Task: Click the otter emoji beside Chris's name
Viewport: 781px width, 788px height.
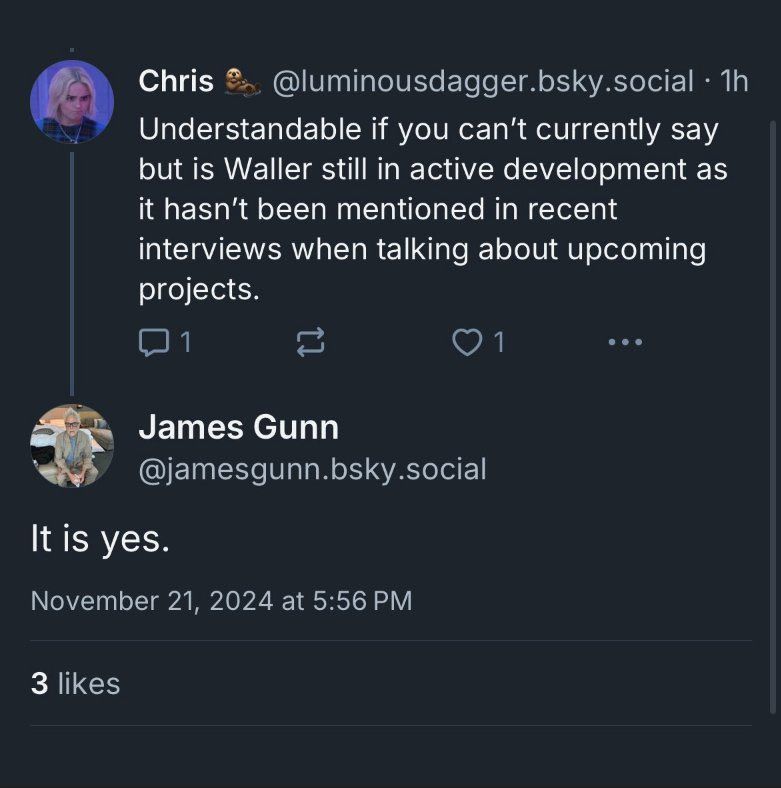Action: click(242, 82)
